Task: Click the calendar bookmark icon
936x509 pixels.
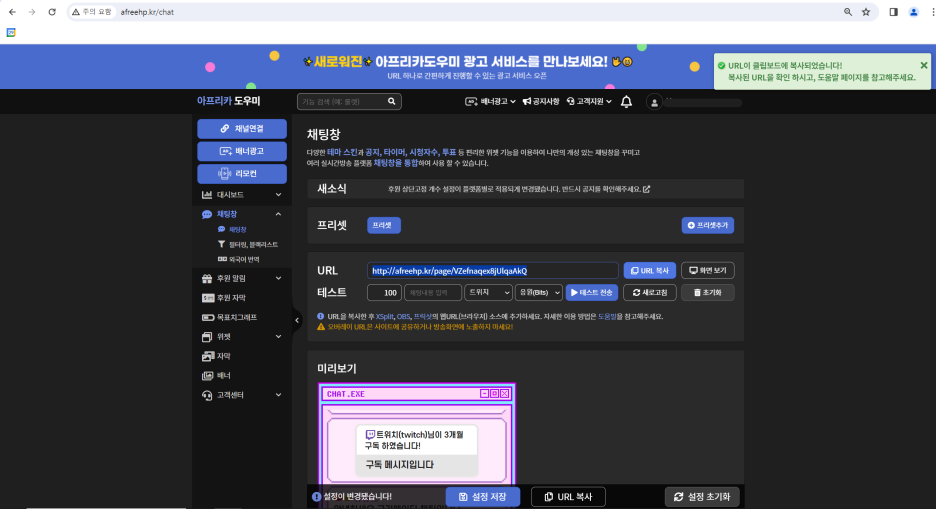Action: click(11, 32)
